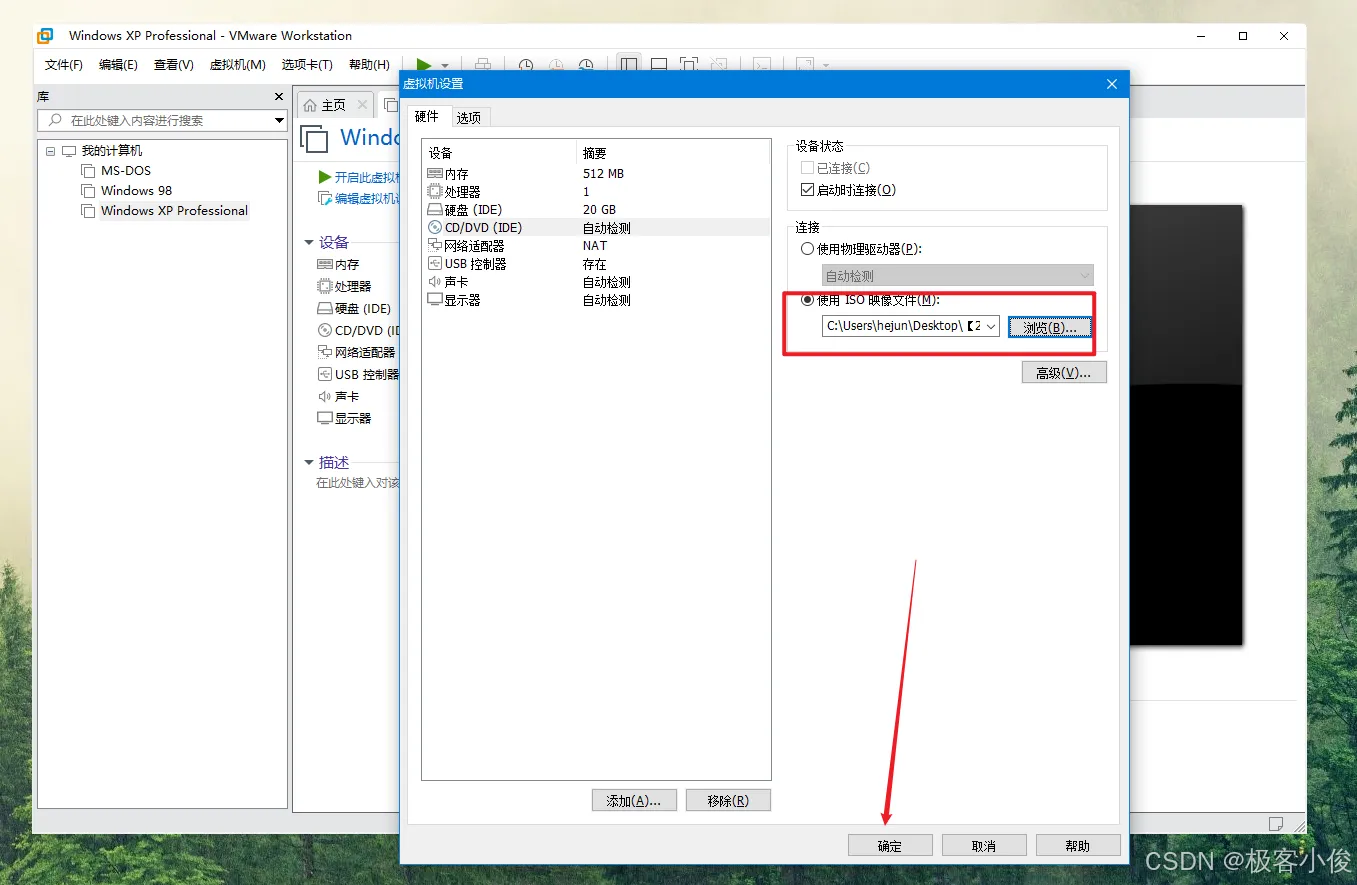Click the 添加(A)... button
The height and width of the screenshot is (885, 1357).
(x=634, y=801)
